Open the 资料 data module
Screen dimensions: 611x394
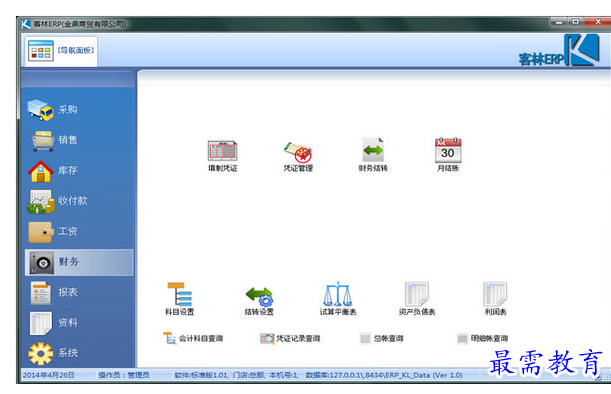tap(54, 323)
